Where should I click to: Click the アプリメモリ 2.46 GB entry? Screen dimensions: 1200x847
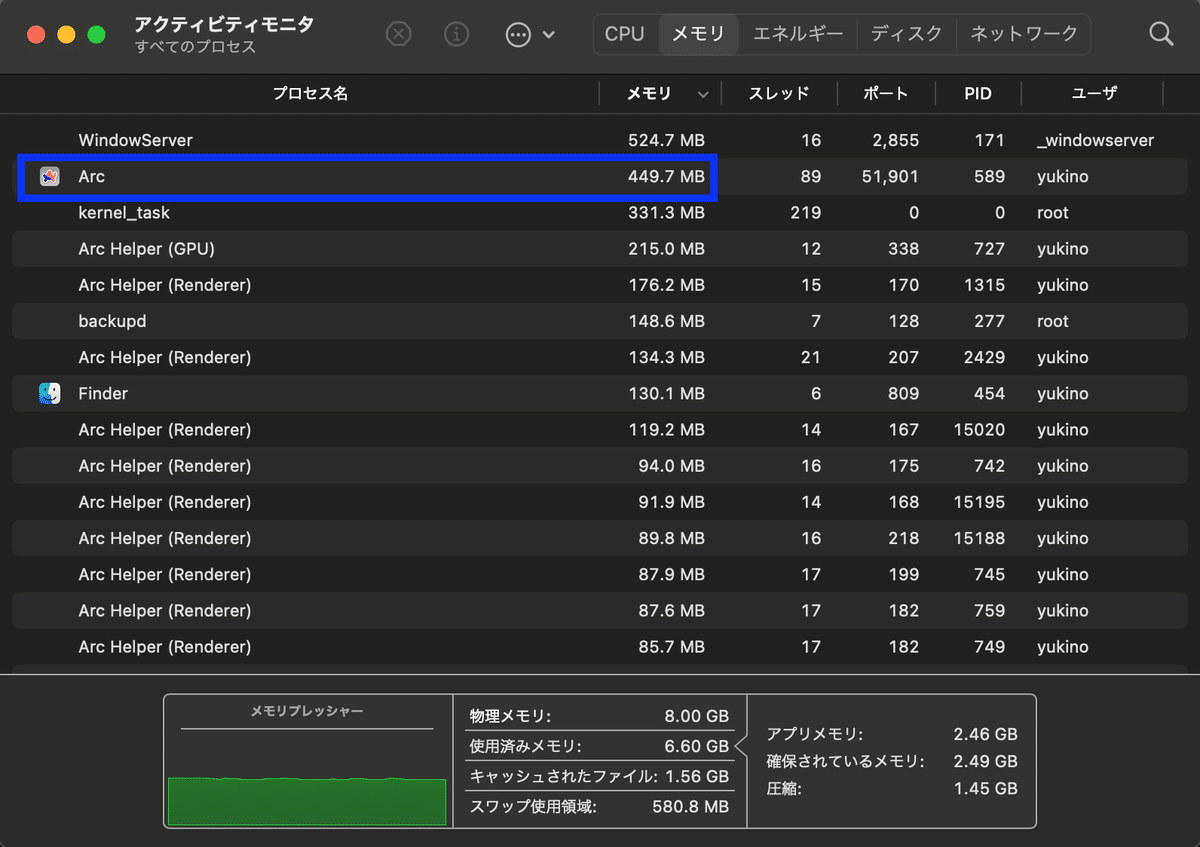coord(892,734)
